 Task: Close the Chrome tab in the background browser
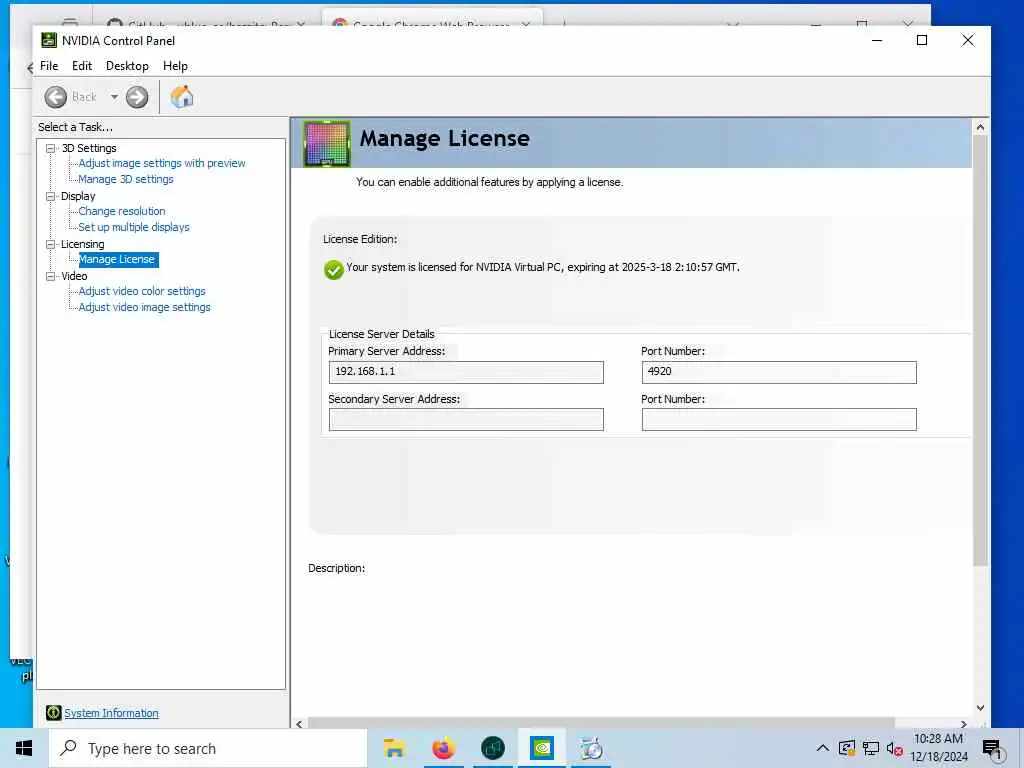click(526, 24)
